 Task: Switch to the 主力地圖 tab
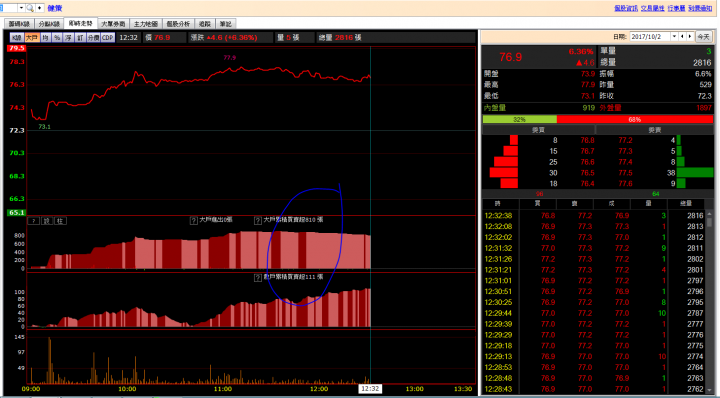click(146, 24)
